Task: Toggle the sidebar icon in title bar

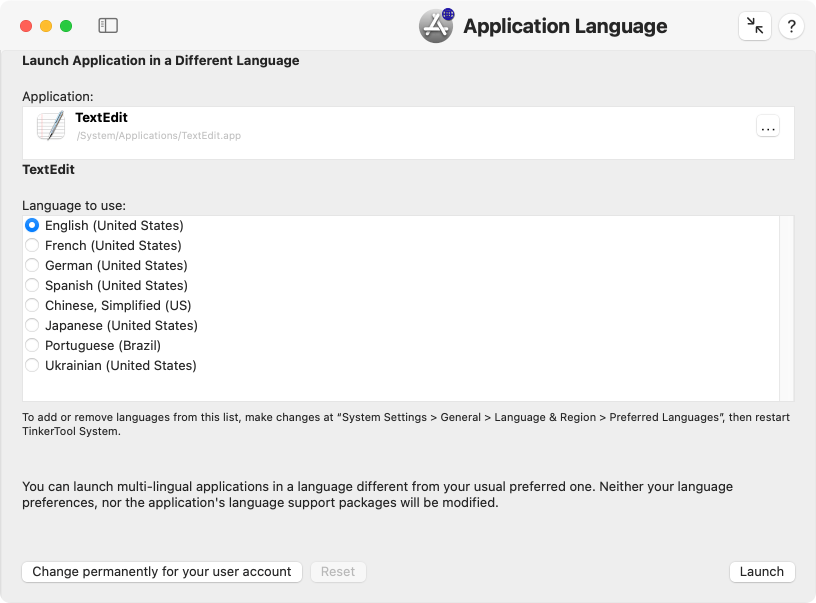Action: (x=108, y=25)
